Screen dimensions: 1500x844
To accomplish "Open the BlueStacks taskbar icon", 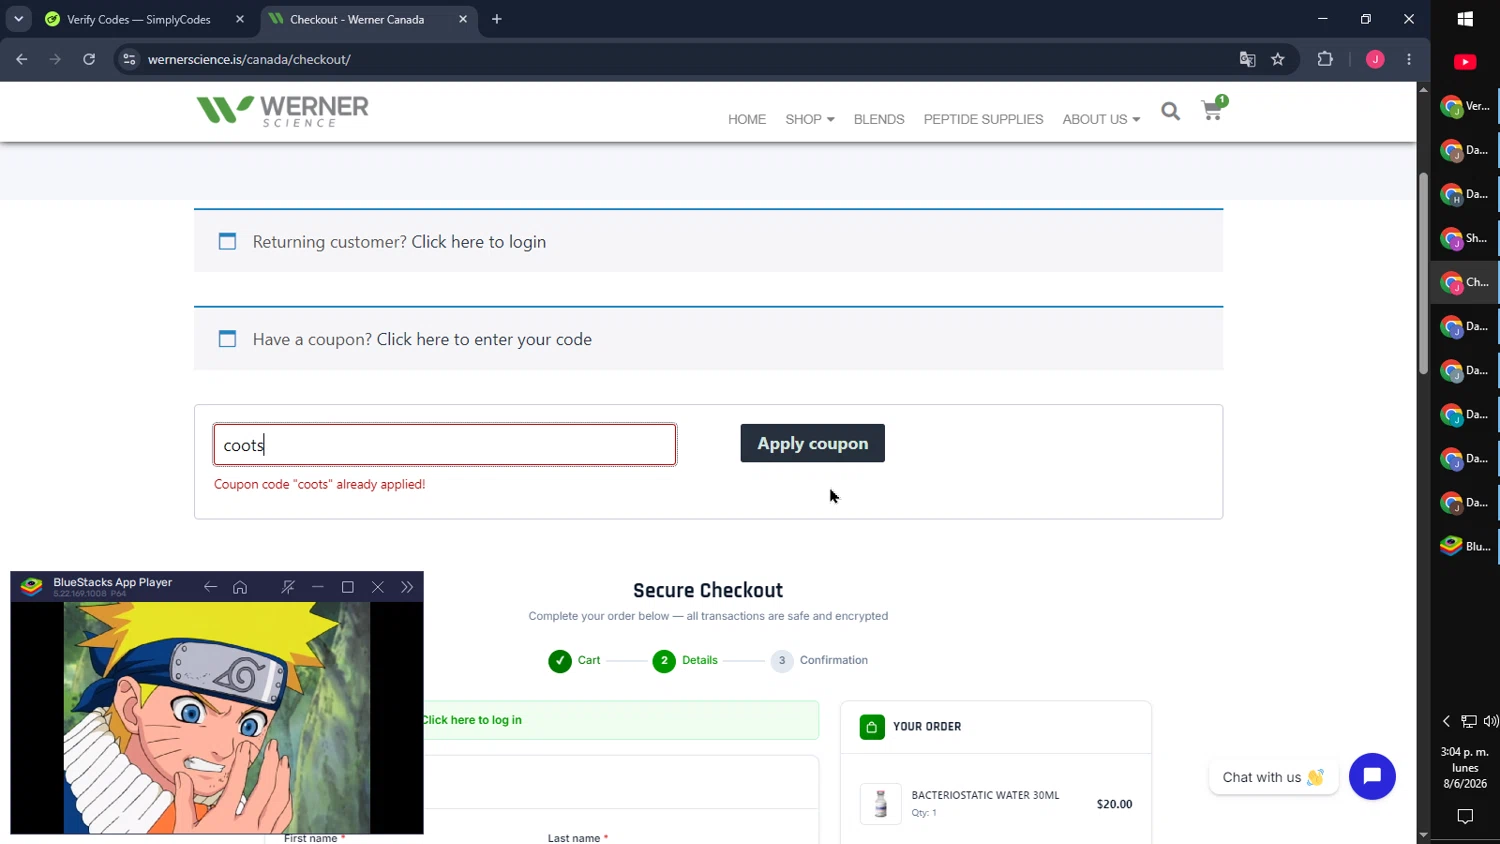I will coord(1465,546).
